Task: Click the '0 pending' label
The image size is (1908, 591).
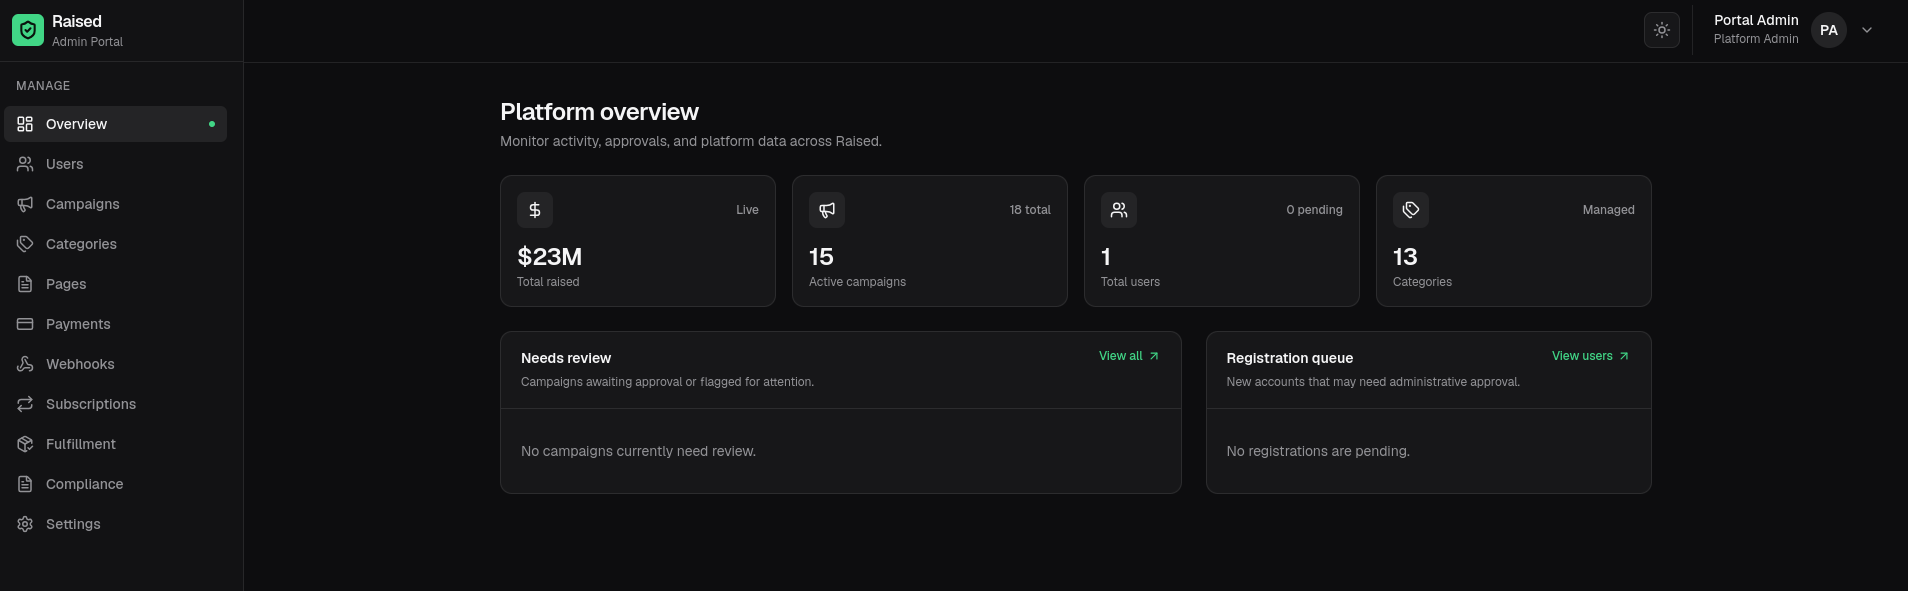Action: tap(1314, 210)
